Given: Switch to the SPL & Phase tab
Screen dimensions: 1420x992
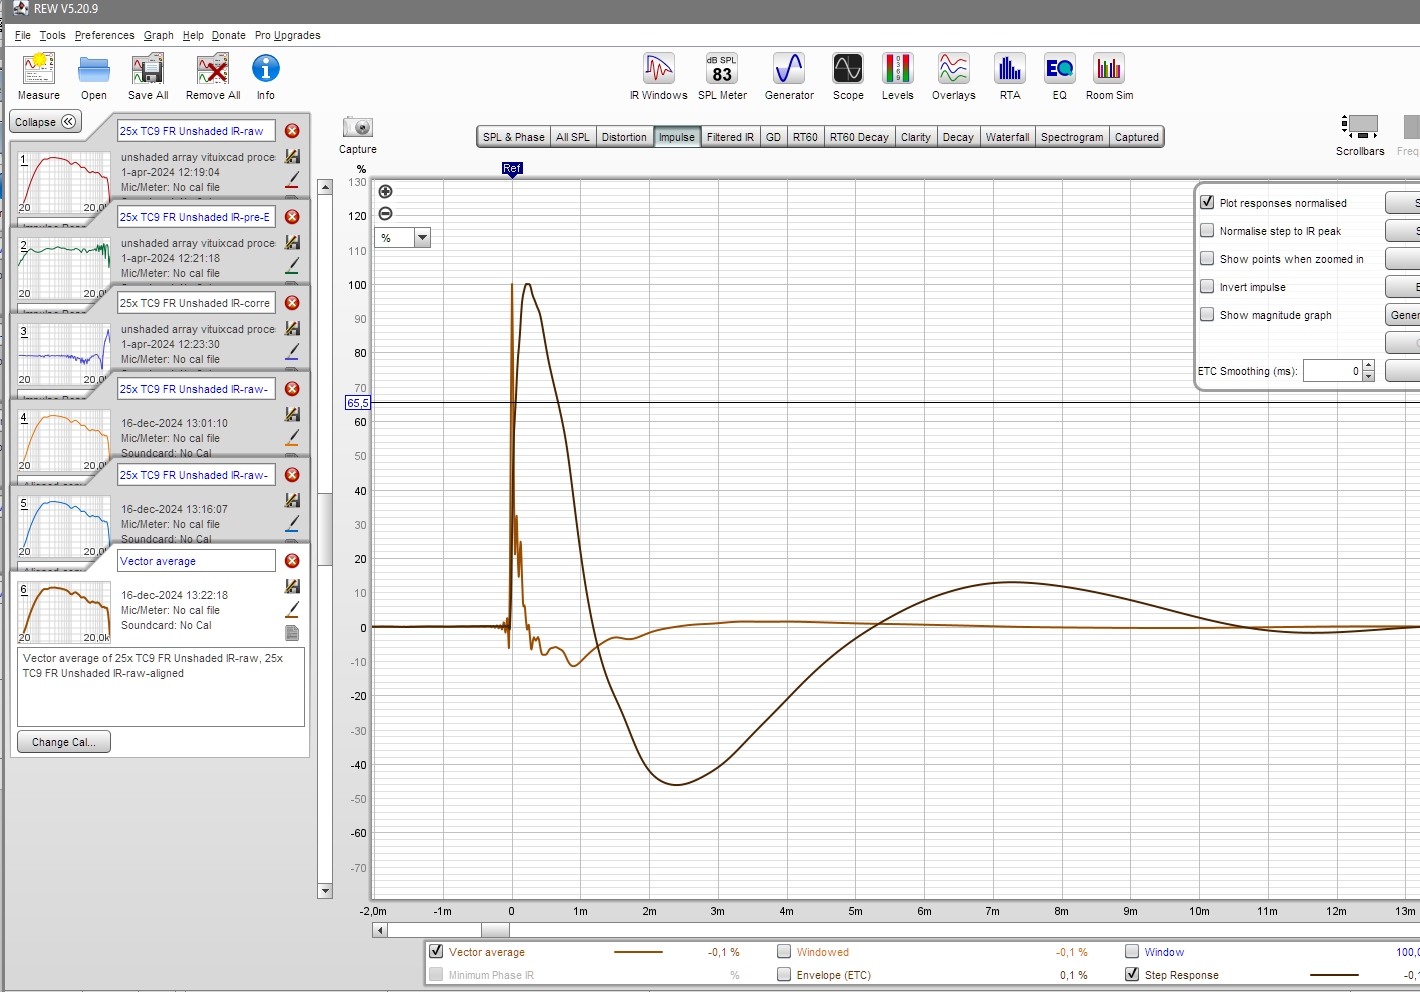Looking at the screenshot, I should [514, 137].
